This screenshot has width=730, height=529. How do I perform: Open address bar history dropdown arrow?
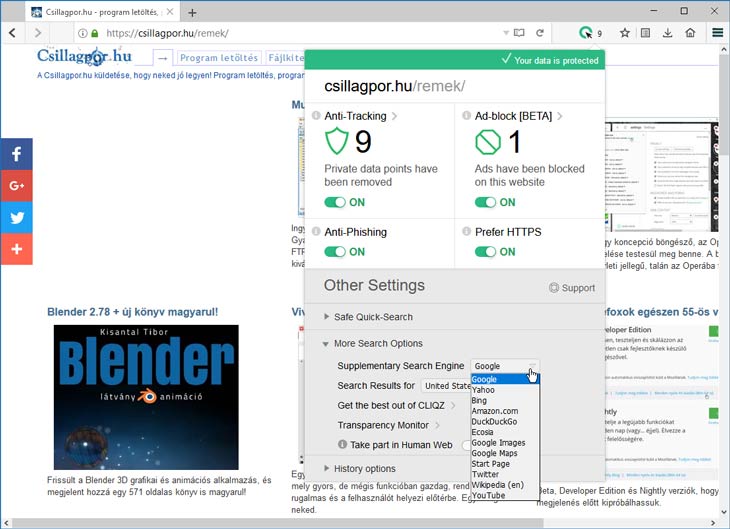click(506, 33)
